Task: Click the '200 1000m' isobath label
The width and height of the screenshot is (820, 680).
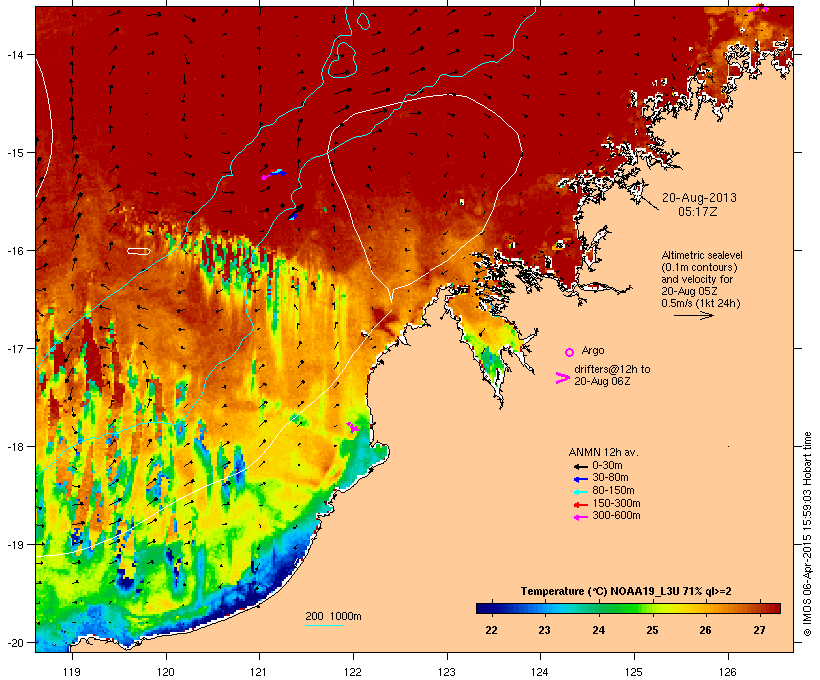Action: pos(333,616)
